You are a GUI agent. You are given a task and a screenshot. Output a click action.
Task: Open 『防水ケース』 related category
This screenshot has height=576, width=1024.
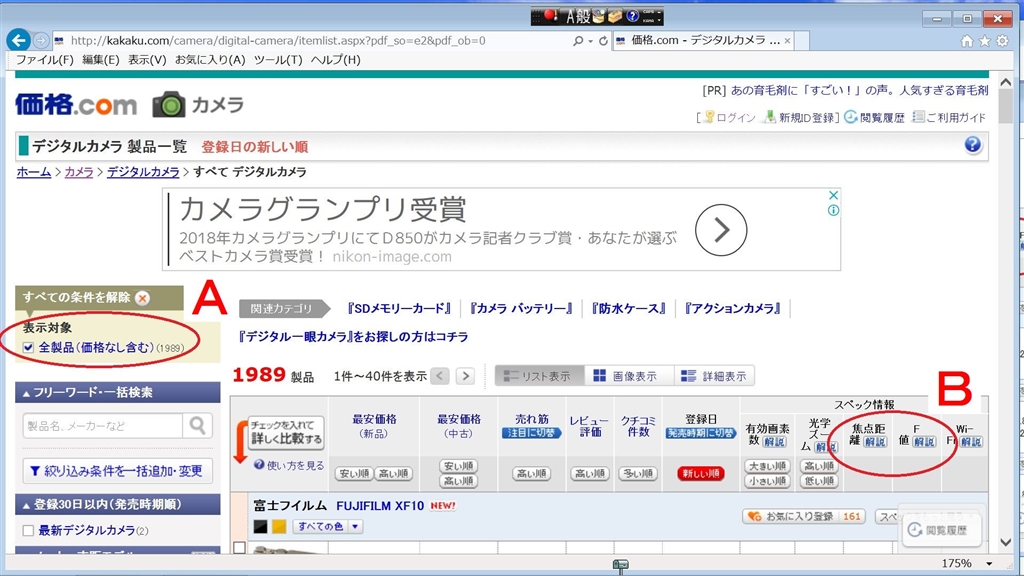[x=628, y=308]
